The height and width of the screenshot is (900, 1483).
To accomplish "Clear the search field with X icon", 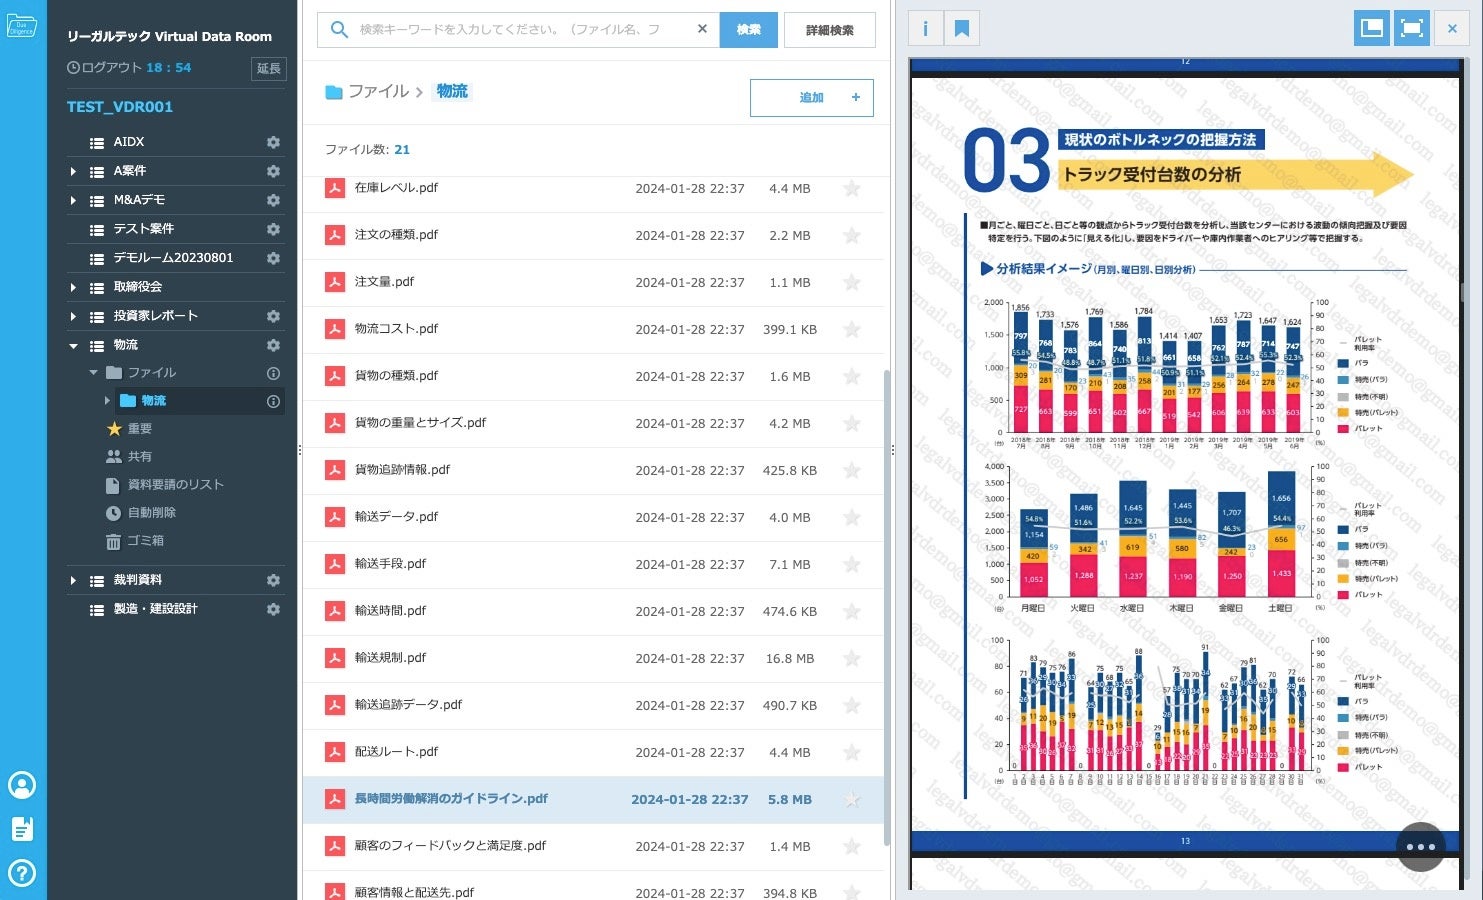I will coord(702,29).
